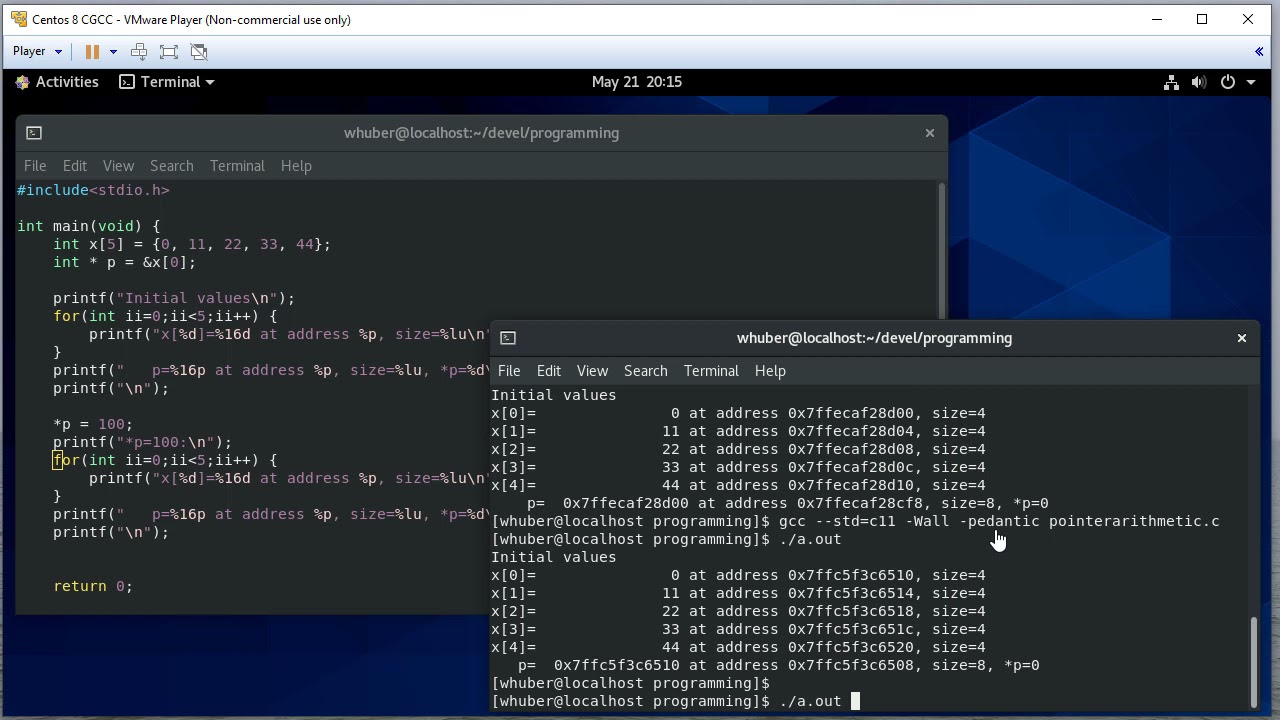Viewport: 1280px width, 720px height.
Task: Click the 'return 0;' line
Action: pyautogui.click(x=93, y=586)
